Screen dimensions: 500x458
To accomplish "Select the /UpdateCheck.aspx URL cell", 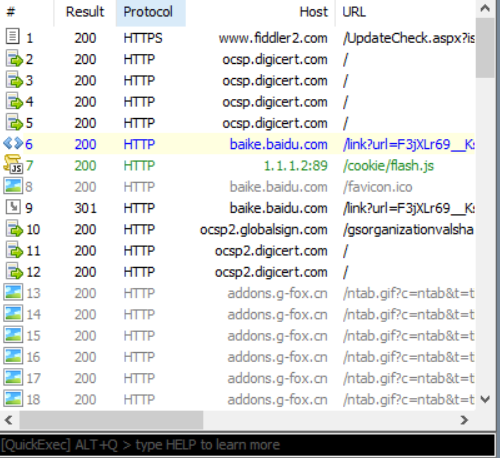I will (x=409, y=38).
